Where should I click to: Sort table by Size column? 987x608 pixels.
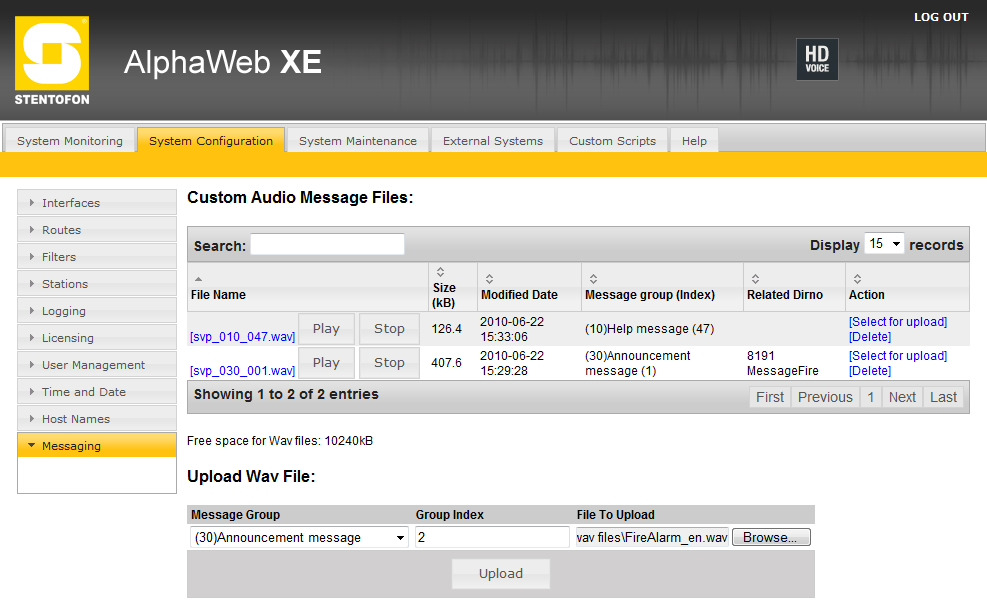(440, 272)
